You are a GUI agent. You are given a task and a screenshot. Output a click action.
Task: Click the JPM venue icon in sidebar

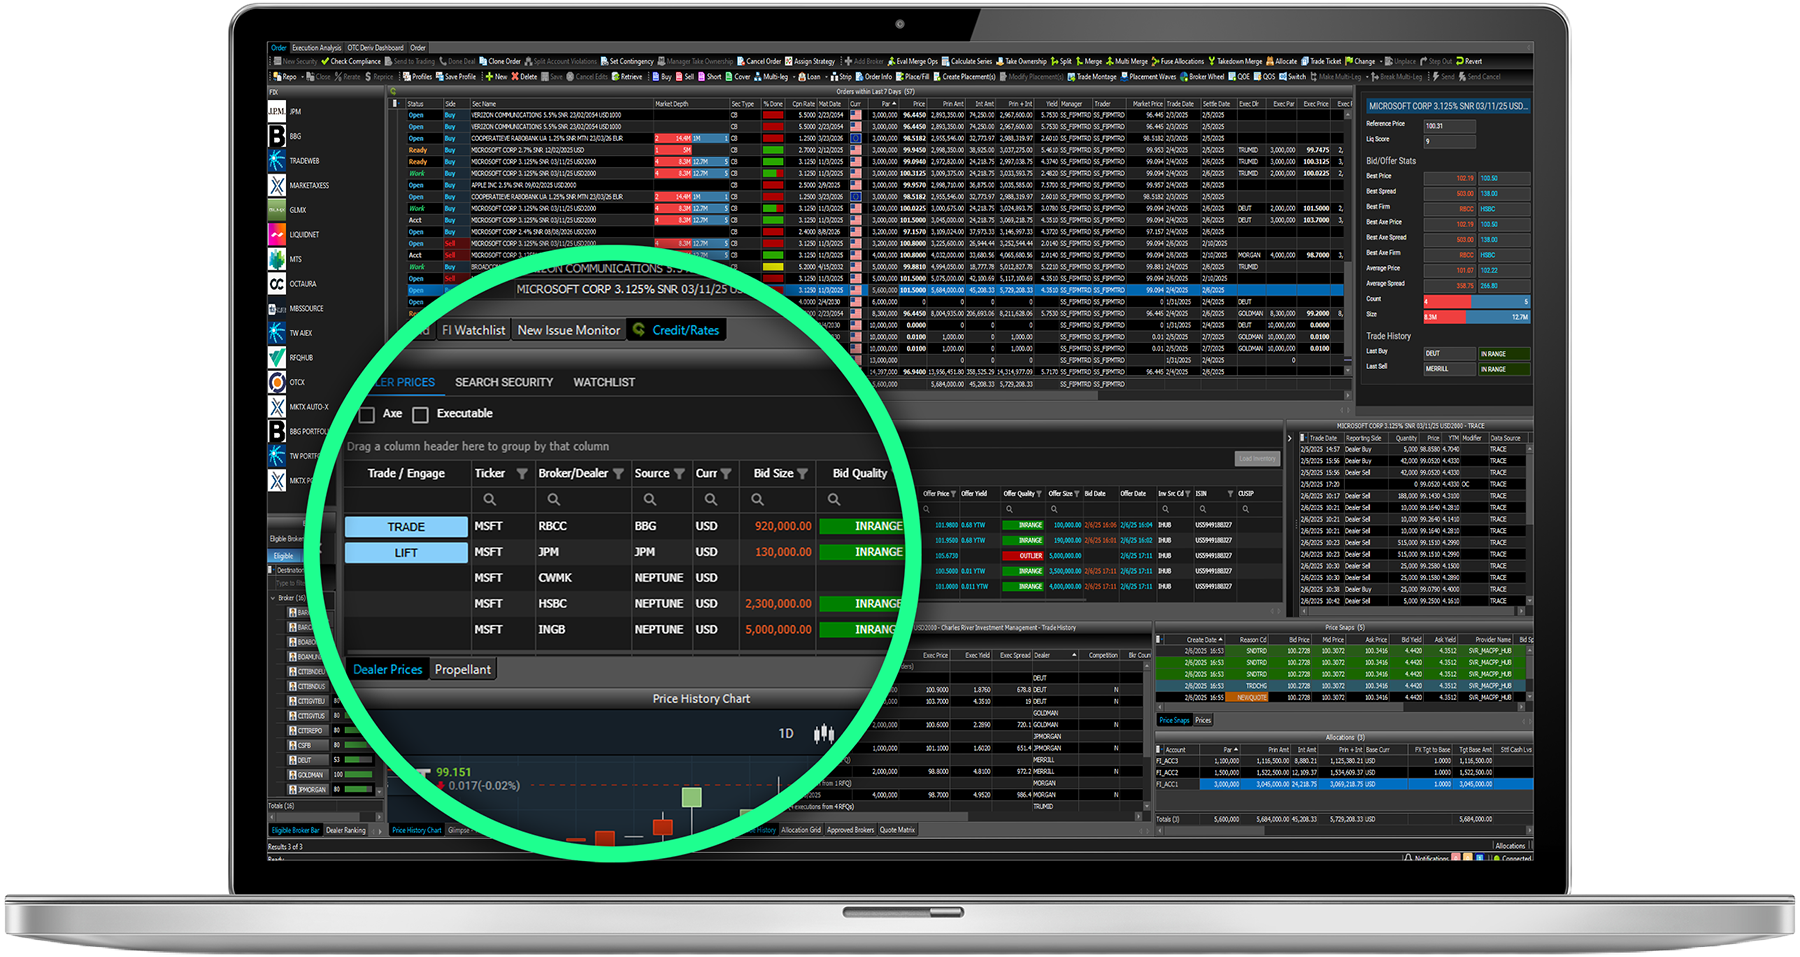tap(277, 111)
